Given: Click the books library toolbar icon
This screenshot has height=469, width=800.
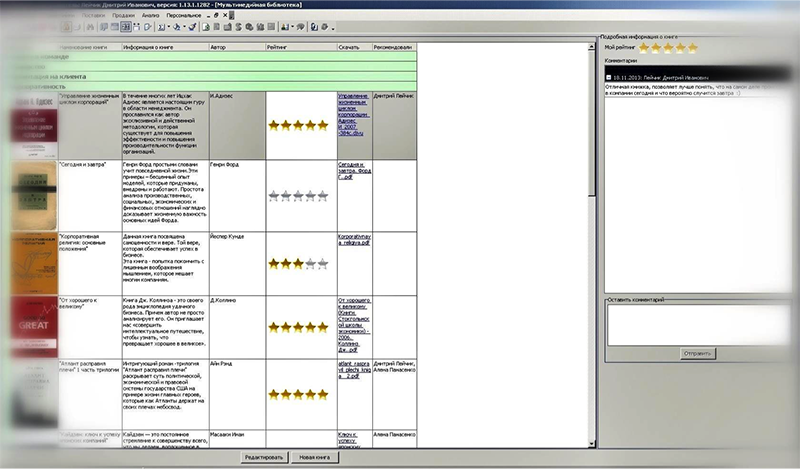Looking at the screenshot, I should pyautogui.click(x=260, y=27).
